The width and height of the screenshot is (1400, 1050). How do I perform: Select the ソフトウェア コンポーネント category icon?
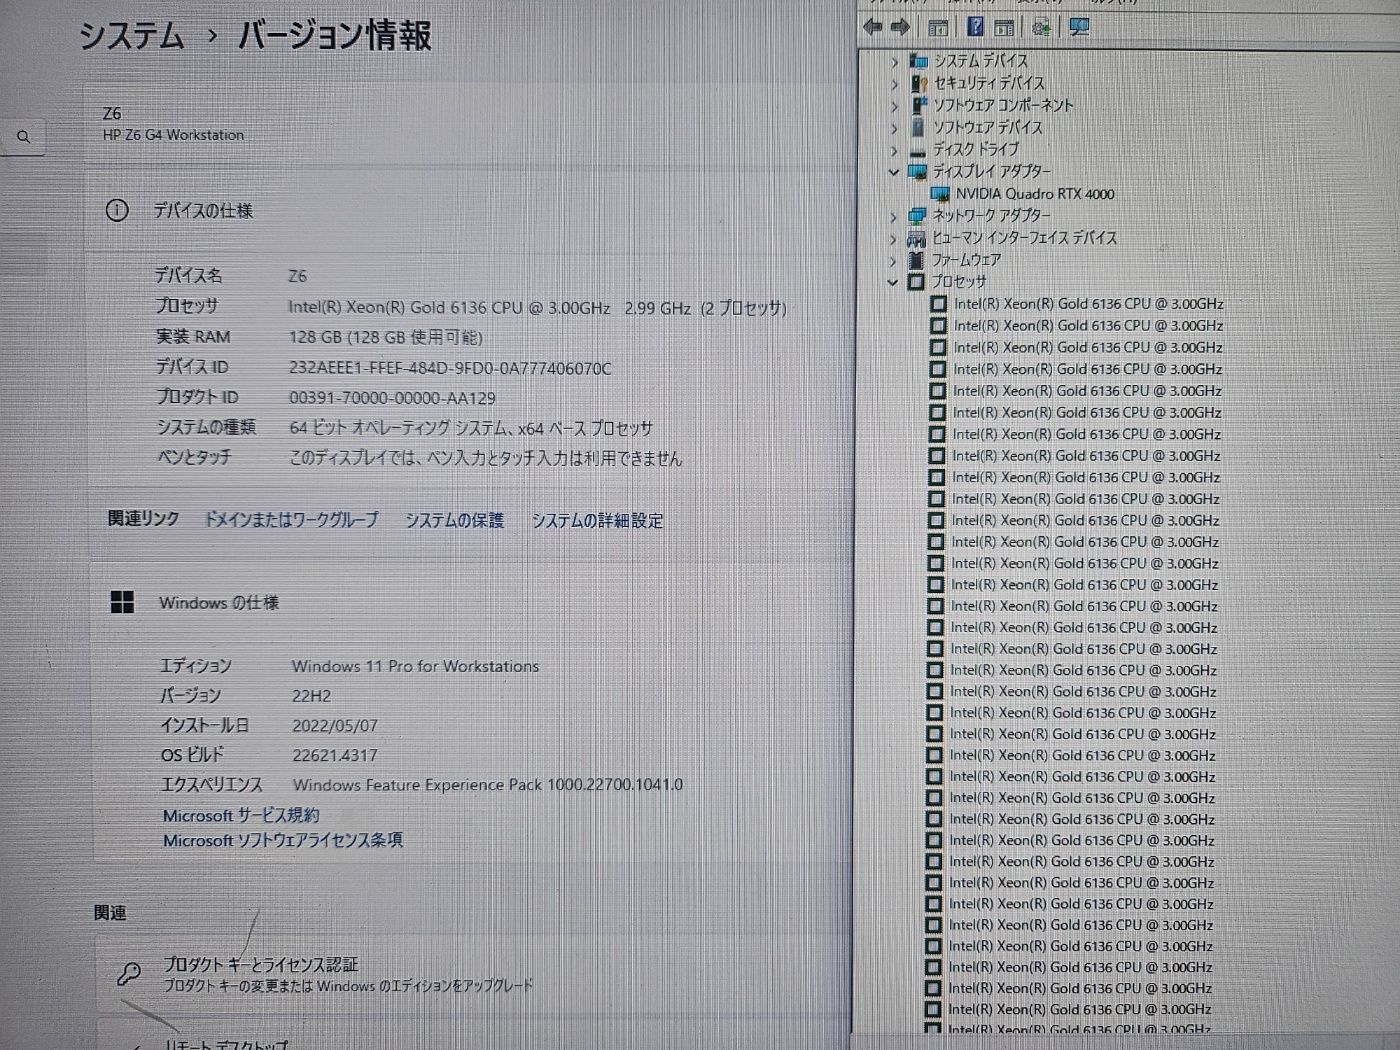click(919, 105)
